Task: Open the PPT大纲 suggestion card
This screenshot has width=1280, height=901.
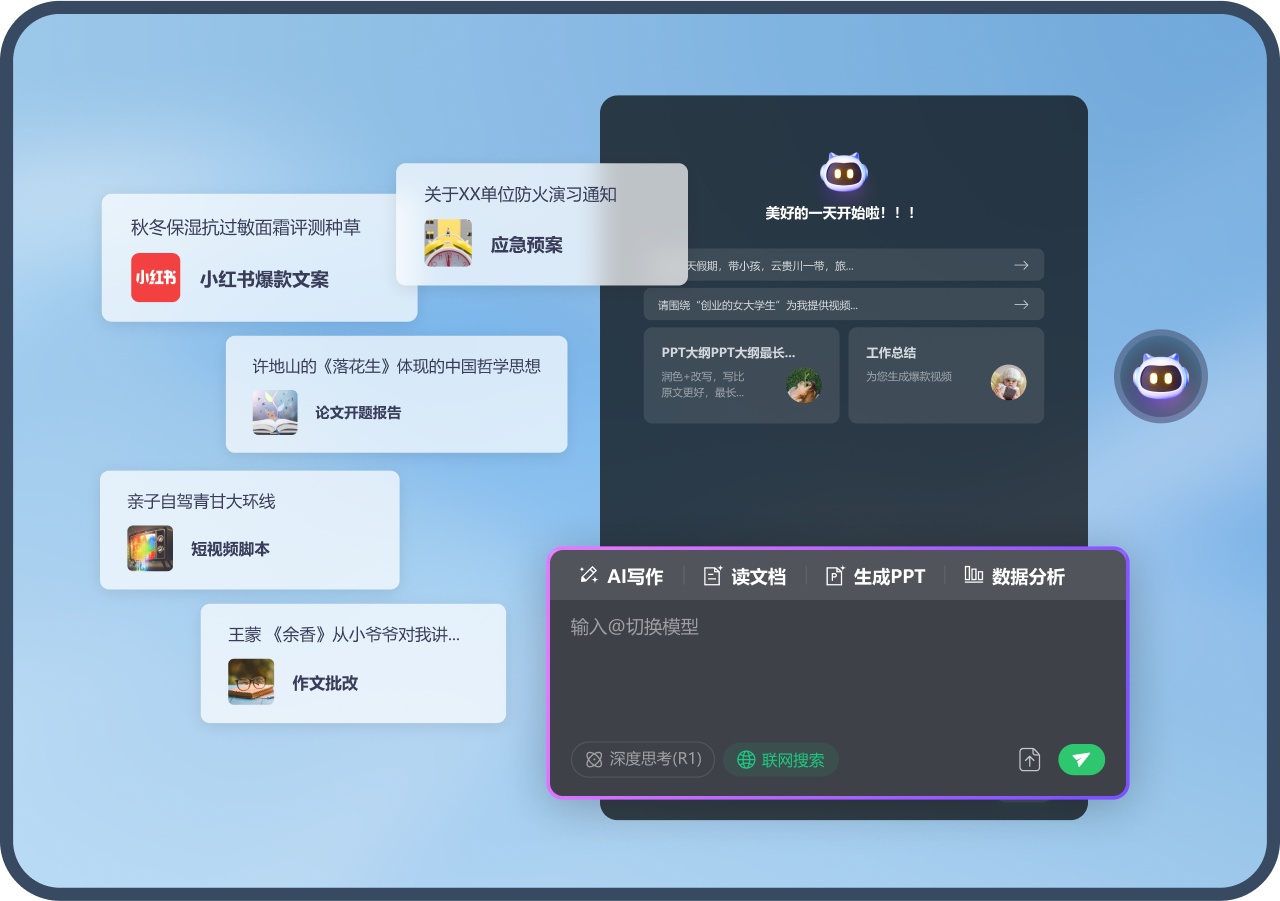Action: [x=741, y=376]
